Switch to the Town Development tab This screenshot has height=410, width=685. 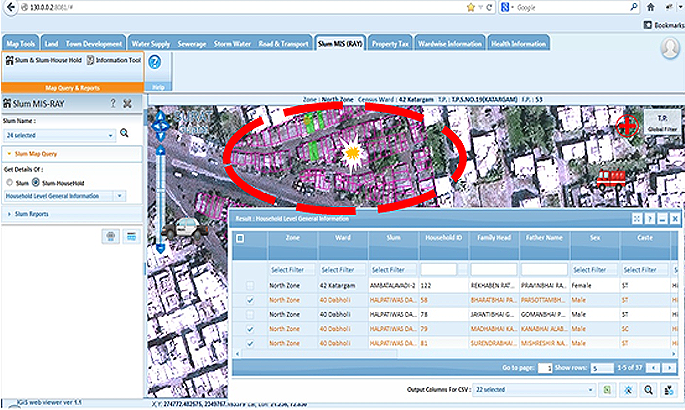point(93,44)
